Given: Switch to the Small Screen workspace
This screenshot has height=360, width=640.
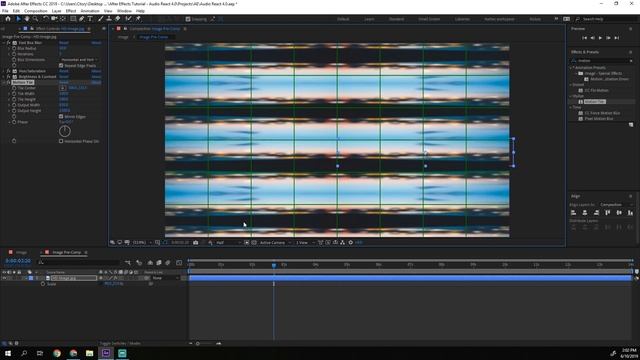Looking at the screenshot, I should [429, 19].
